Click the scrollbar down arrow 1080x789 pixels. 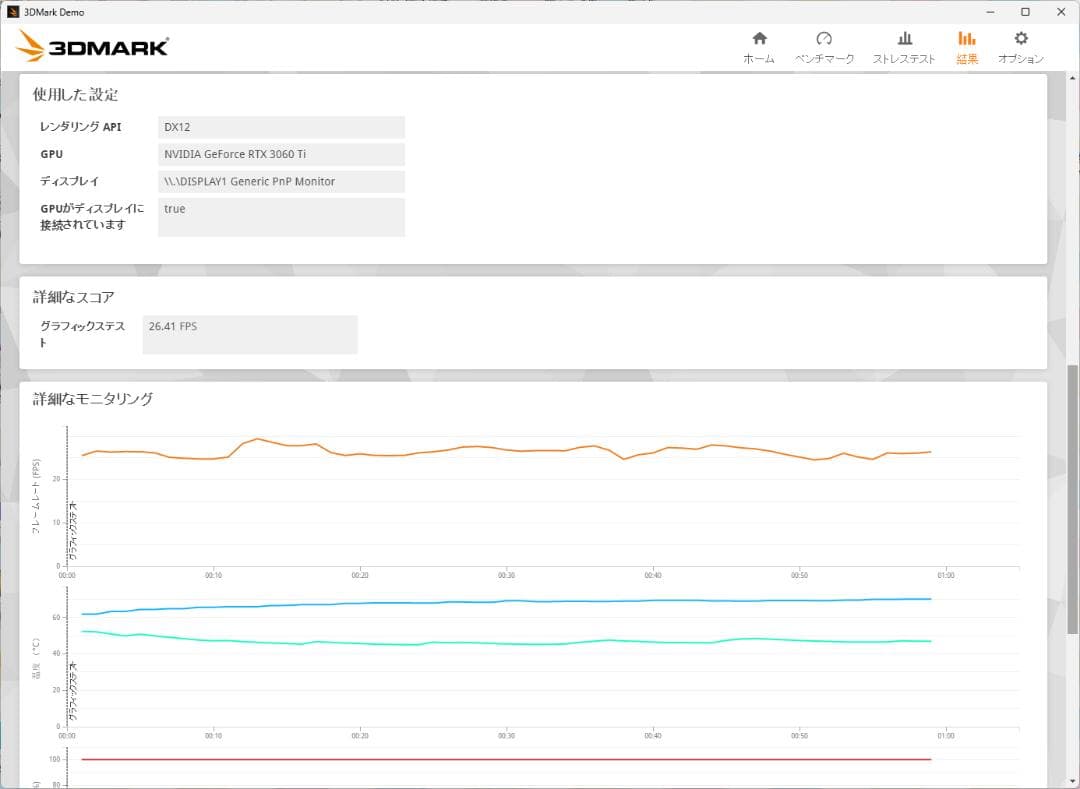pyautogui.click(x=1072, y=781)
